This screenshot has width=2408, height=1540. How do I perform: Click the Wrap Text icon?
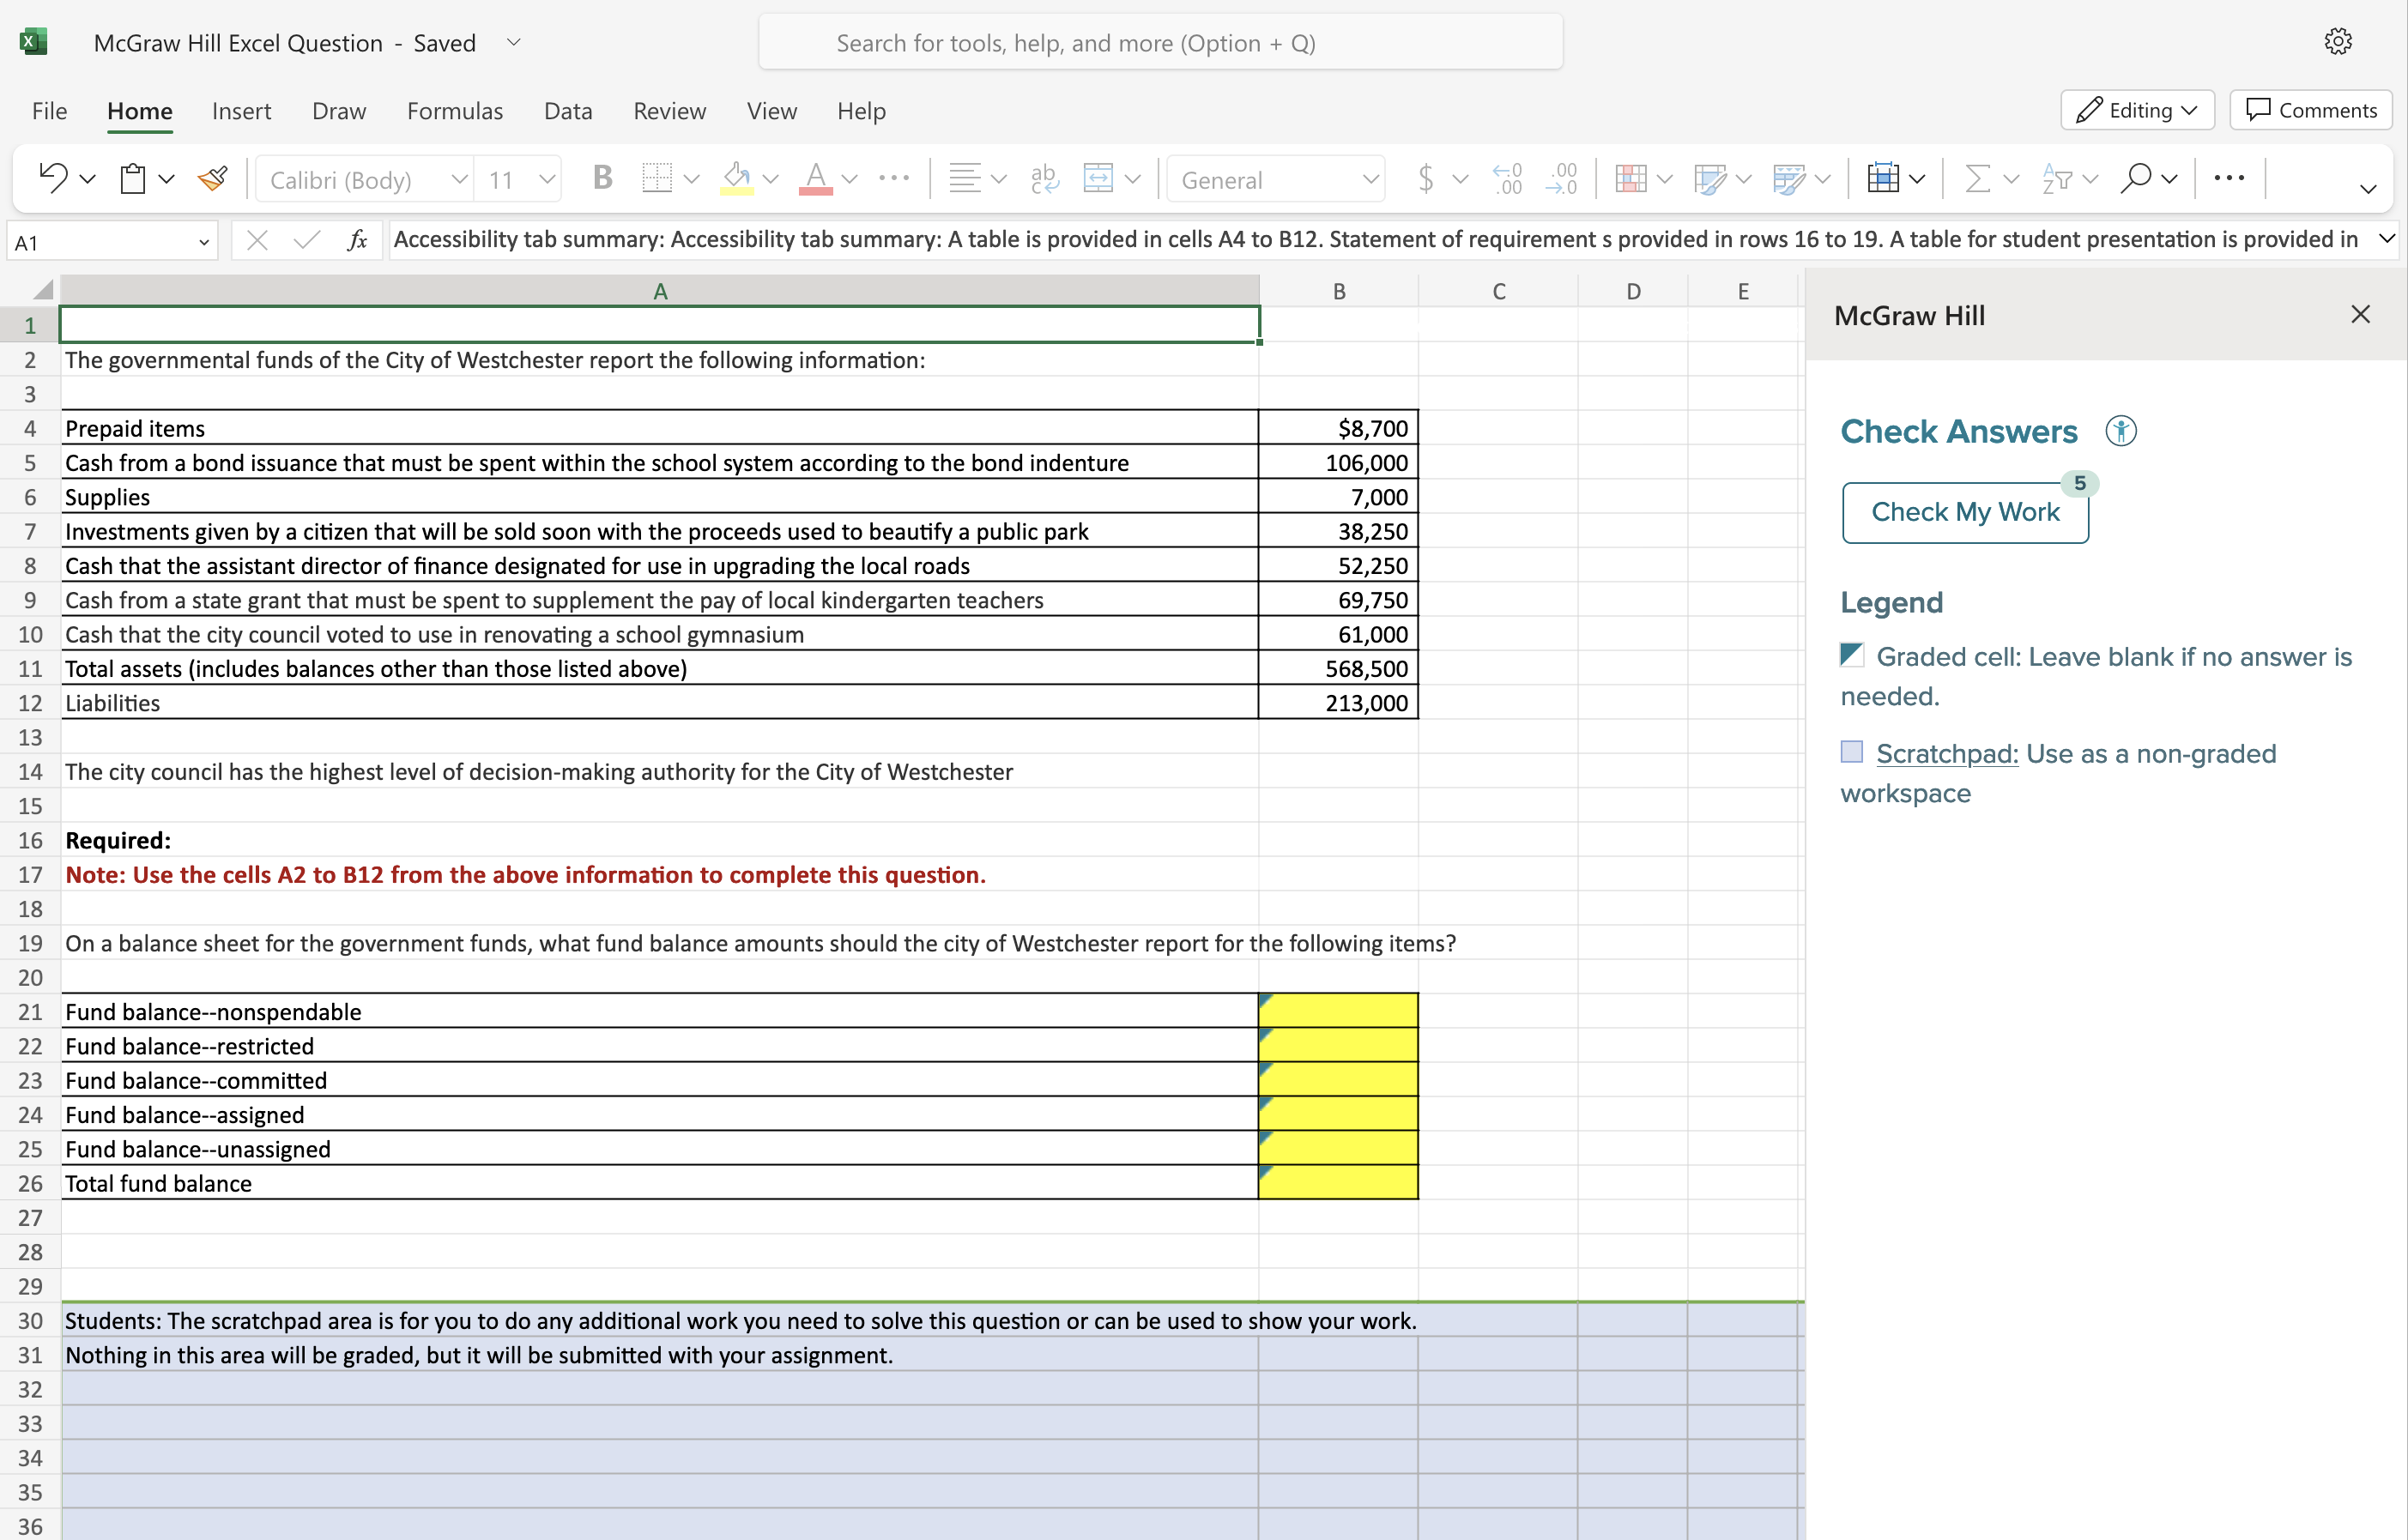coord(1044,179)
